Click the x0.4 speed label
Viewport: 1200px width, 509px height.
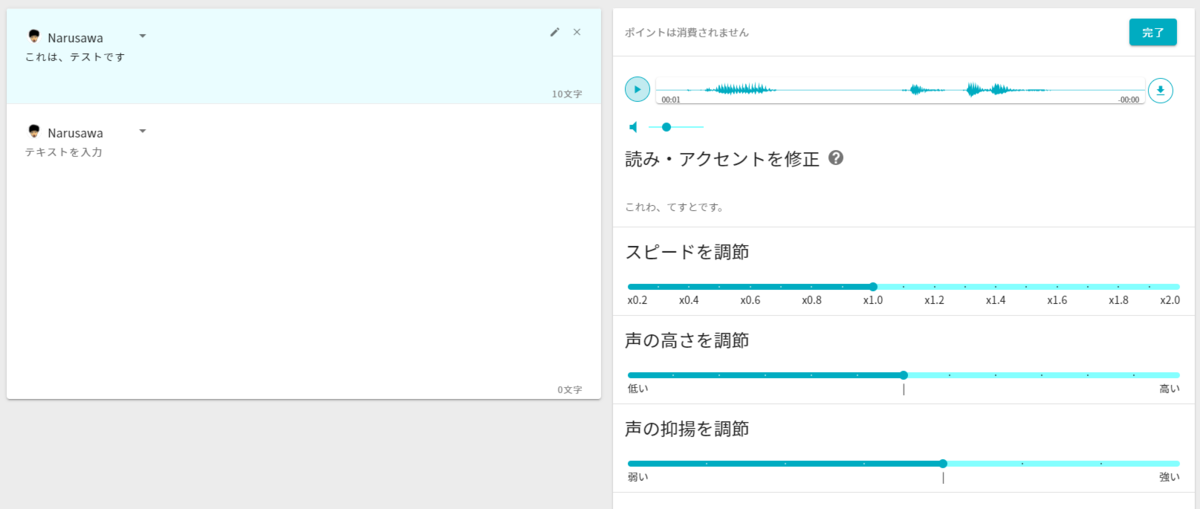(689, 300)
